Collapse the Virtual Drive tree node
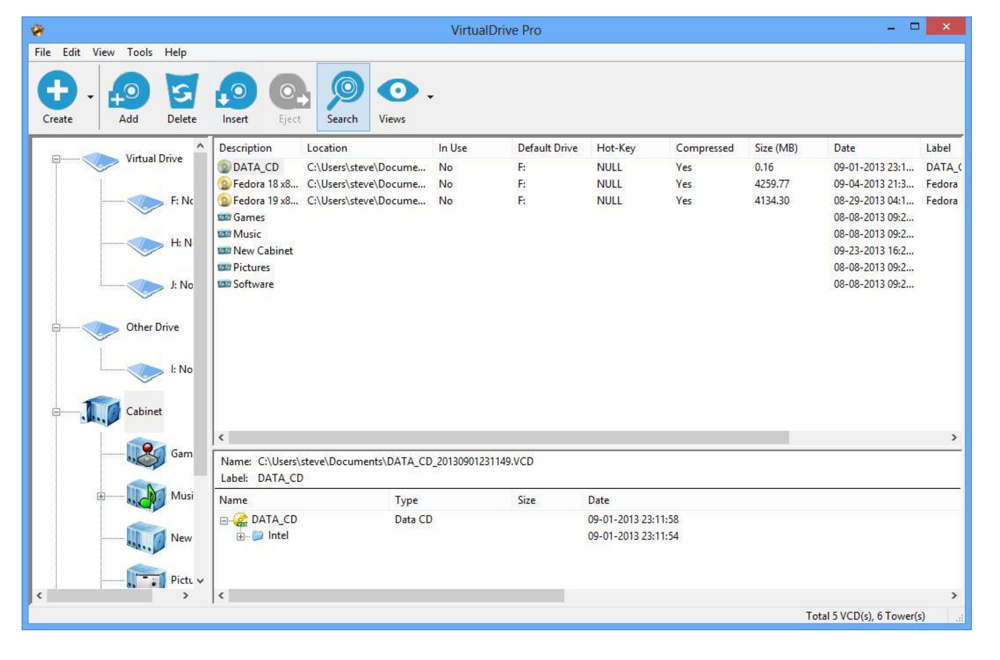Screen dimensions: 1000x660 (56, 159)
